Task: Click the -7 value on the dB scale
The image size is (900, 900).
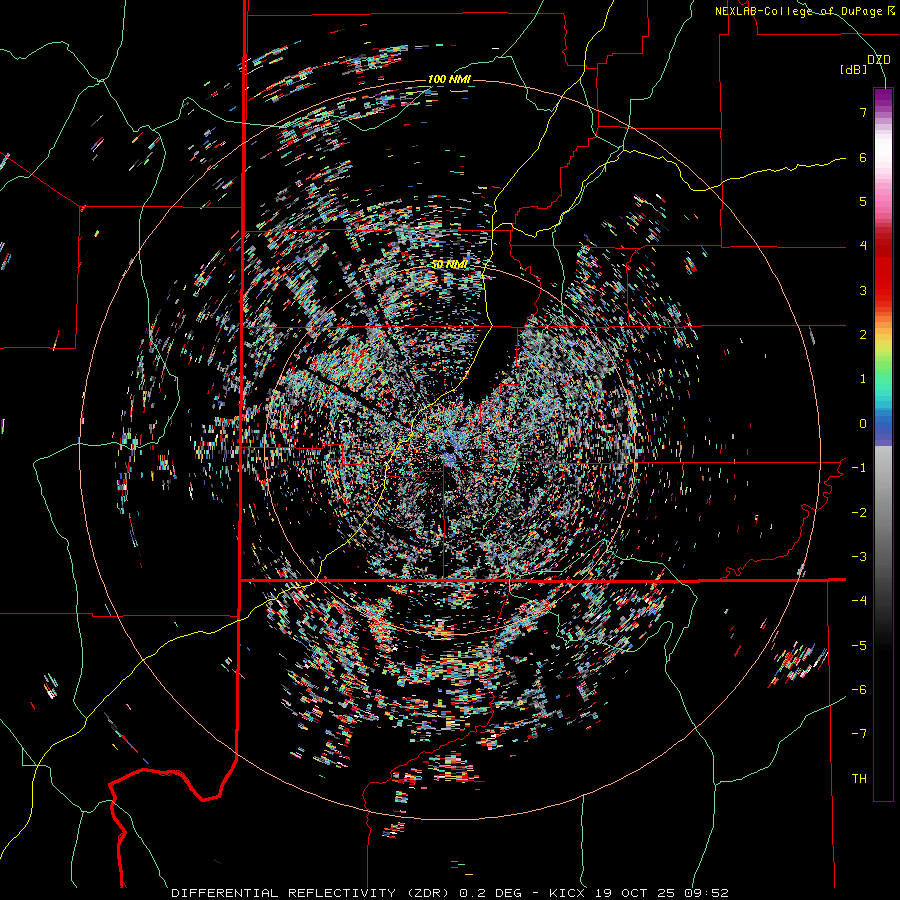Action: (859, 734)
